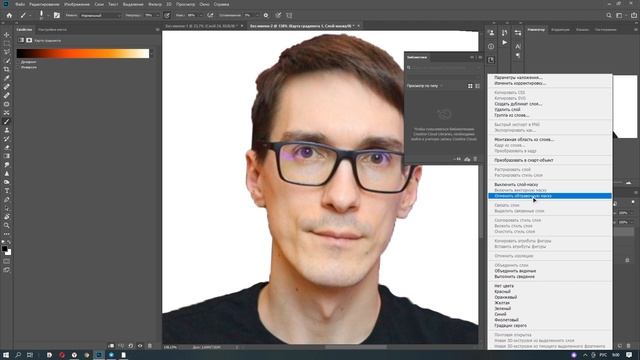This screenshot has width=640, height=360.
Task: Open the Изображение menu
Action: coord(77,4)
